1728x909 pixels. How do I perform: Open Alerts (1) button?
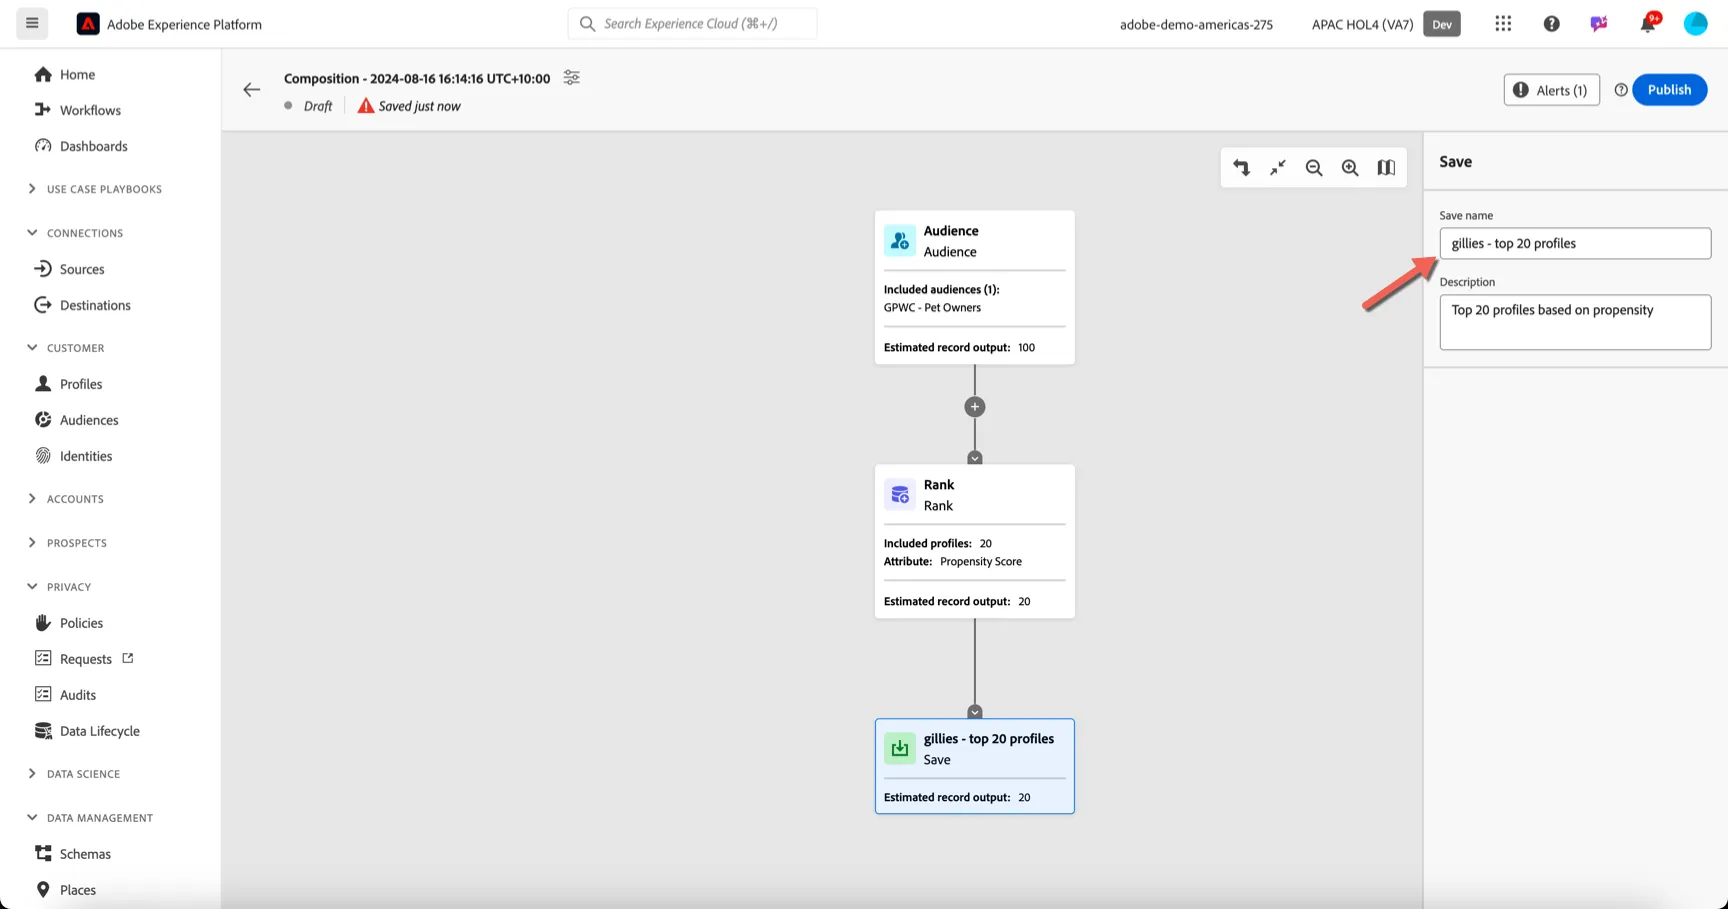1551,90
